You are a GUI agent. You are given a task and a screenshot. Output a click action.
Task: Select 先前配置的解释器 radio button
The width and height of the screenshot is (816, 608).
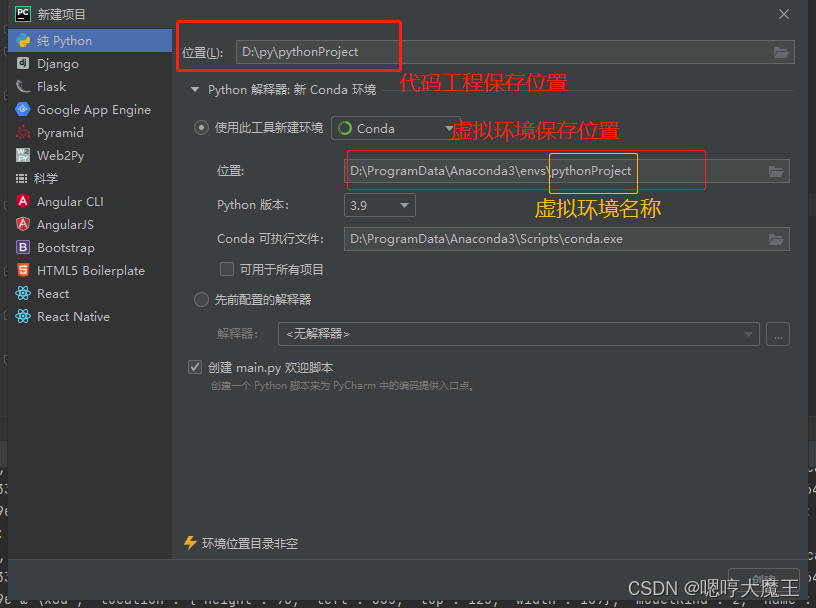(201, 299)
